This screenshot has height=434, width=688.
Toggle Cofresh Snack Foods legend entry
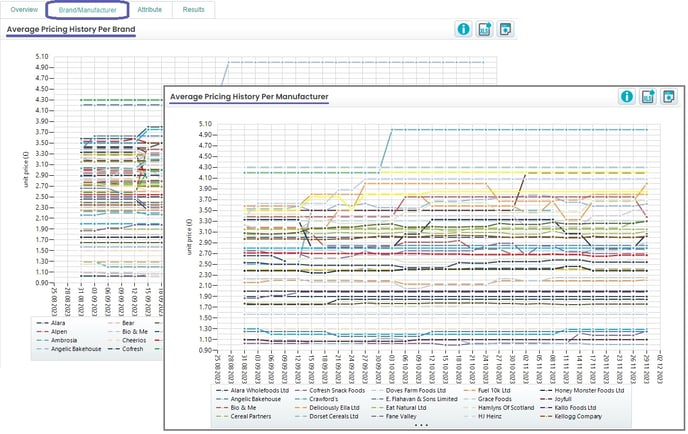pyautogui.click(x=330, y=390)
